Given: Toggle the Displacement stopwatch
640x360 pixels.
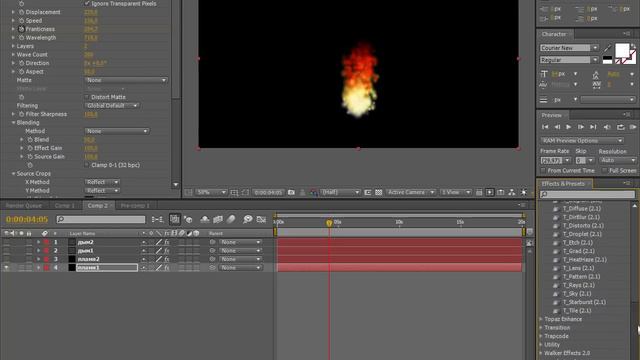Looking at the screenshot, I should click(x=22, y=12).
